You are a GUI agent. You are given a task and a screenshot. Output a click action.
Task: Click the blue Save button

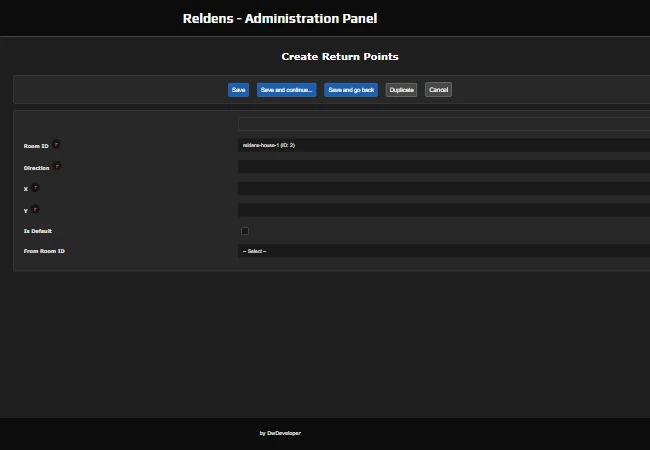(238, 90)
